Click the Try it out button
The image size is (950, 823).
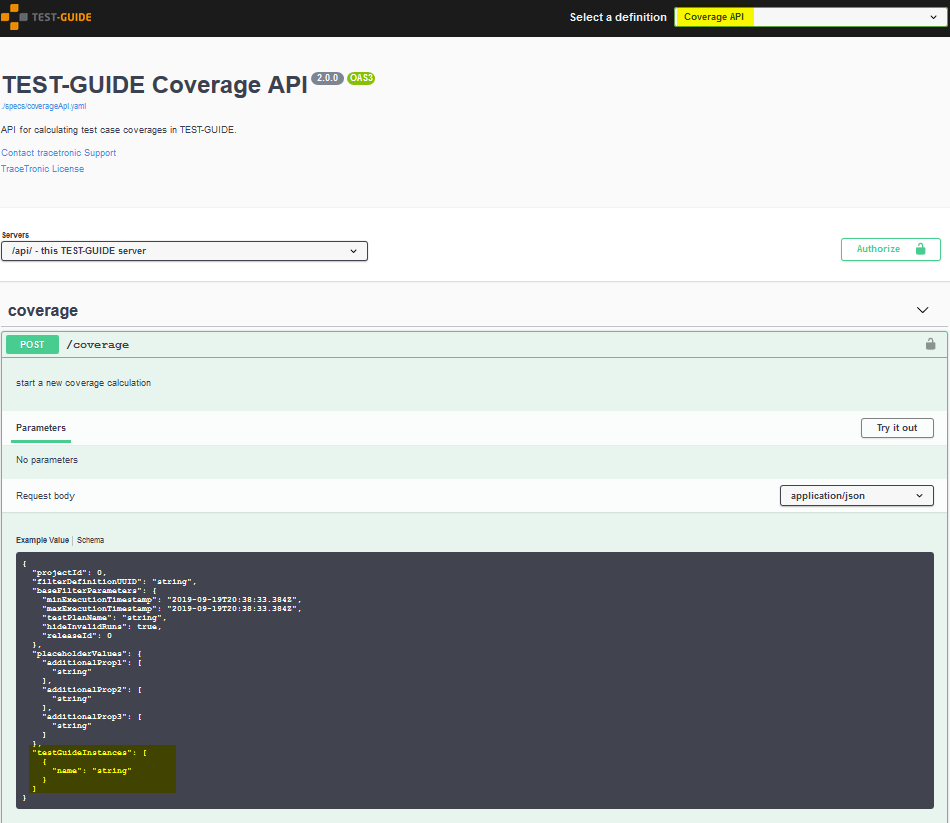click(x=896, y=427)
